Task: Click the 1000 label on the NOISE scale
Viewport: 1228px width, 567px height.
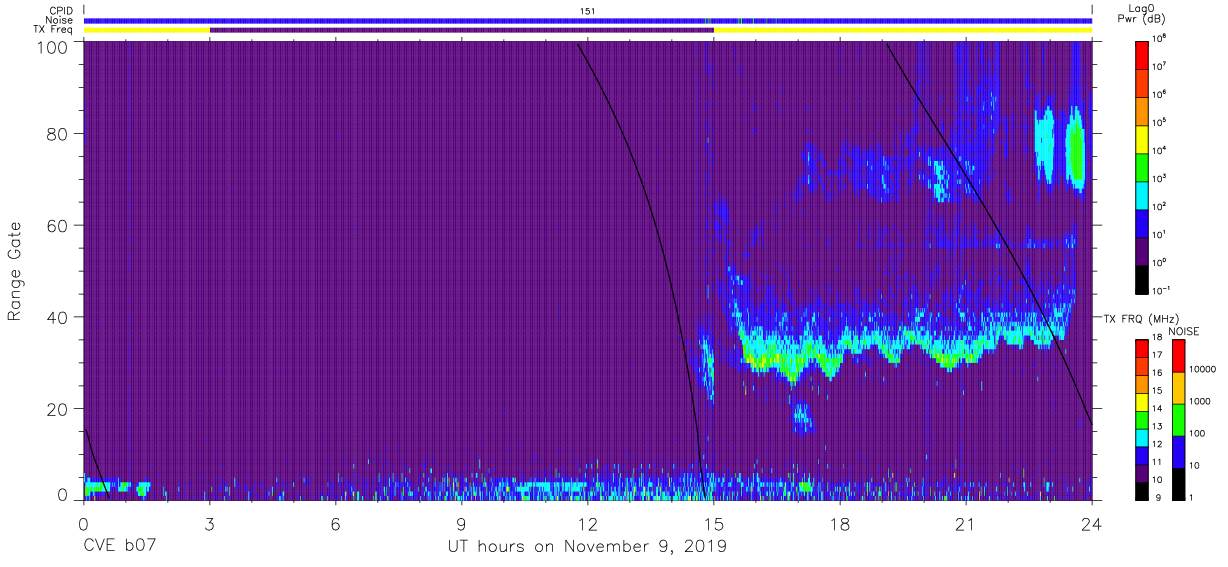Action: pos(1201,402)
